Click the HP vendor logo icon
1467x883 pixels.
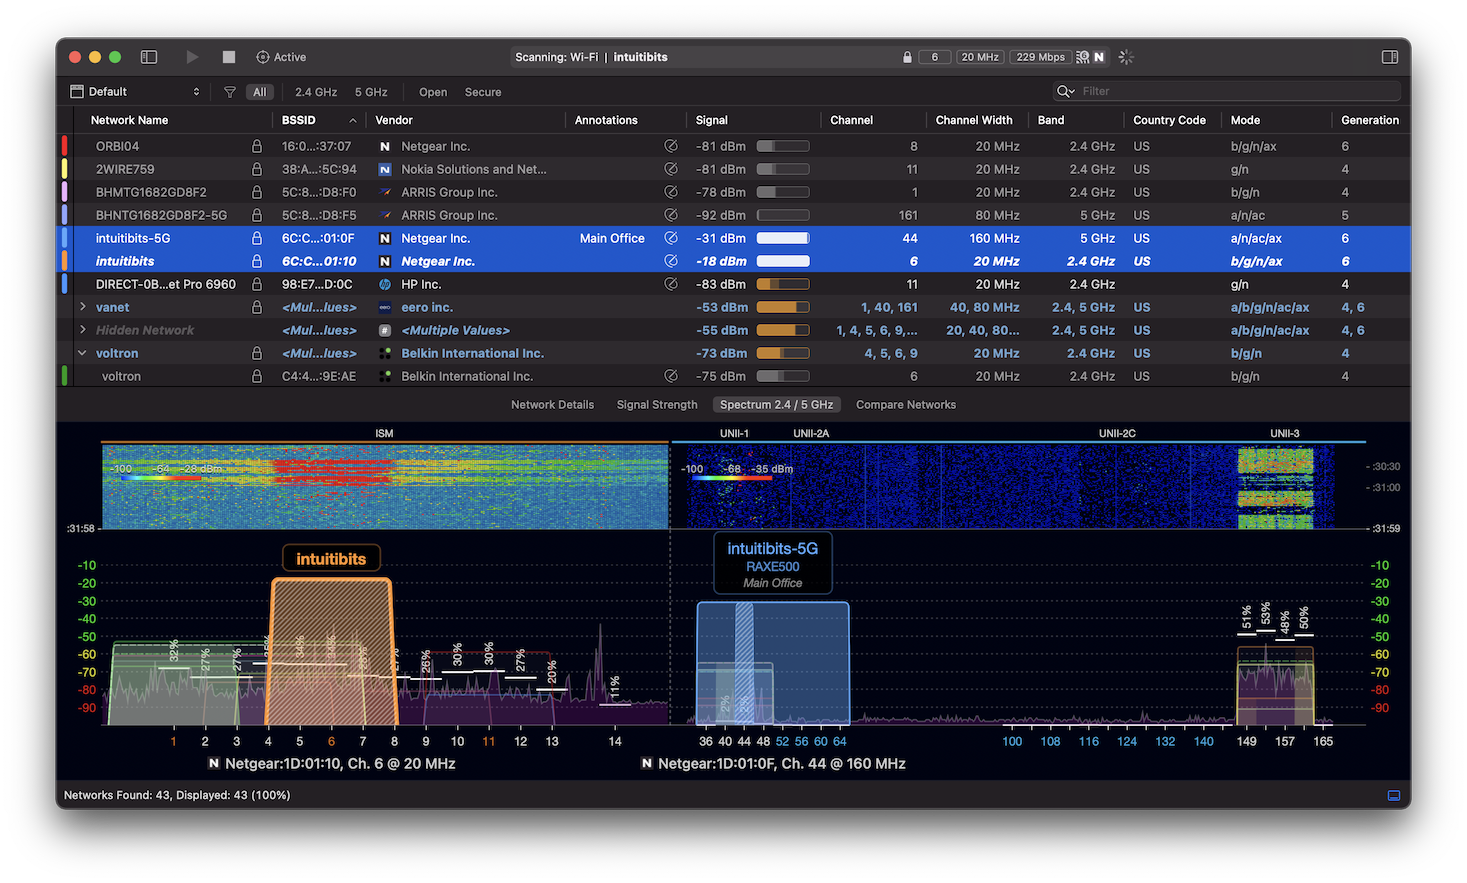click(x=385, y=284)
